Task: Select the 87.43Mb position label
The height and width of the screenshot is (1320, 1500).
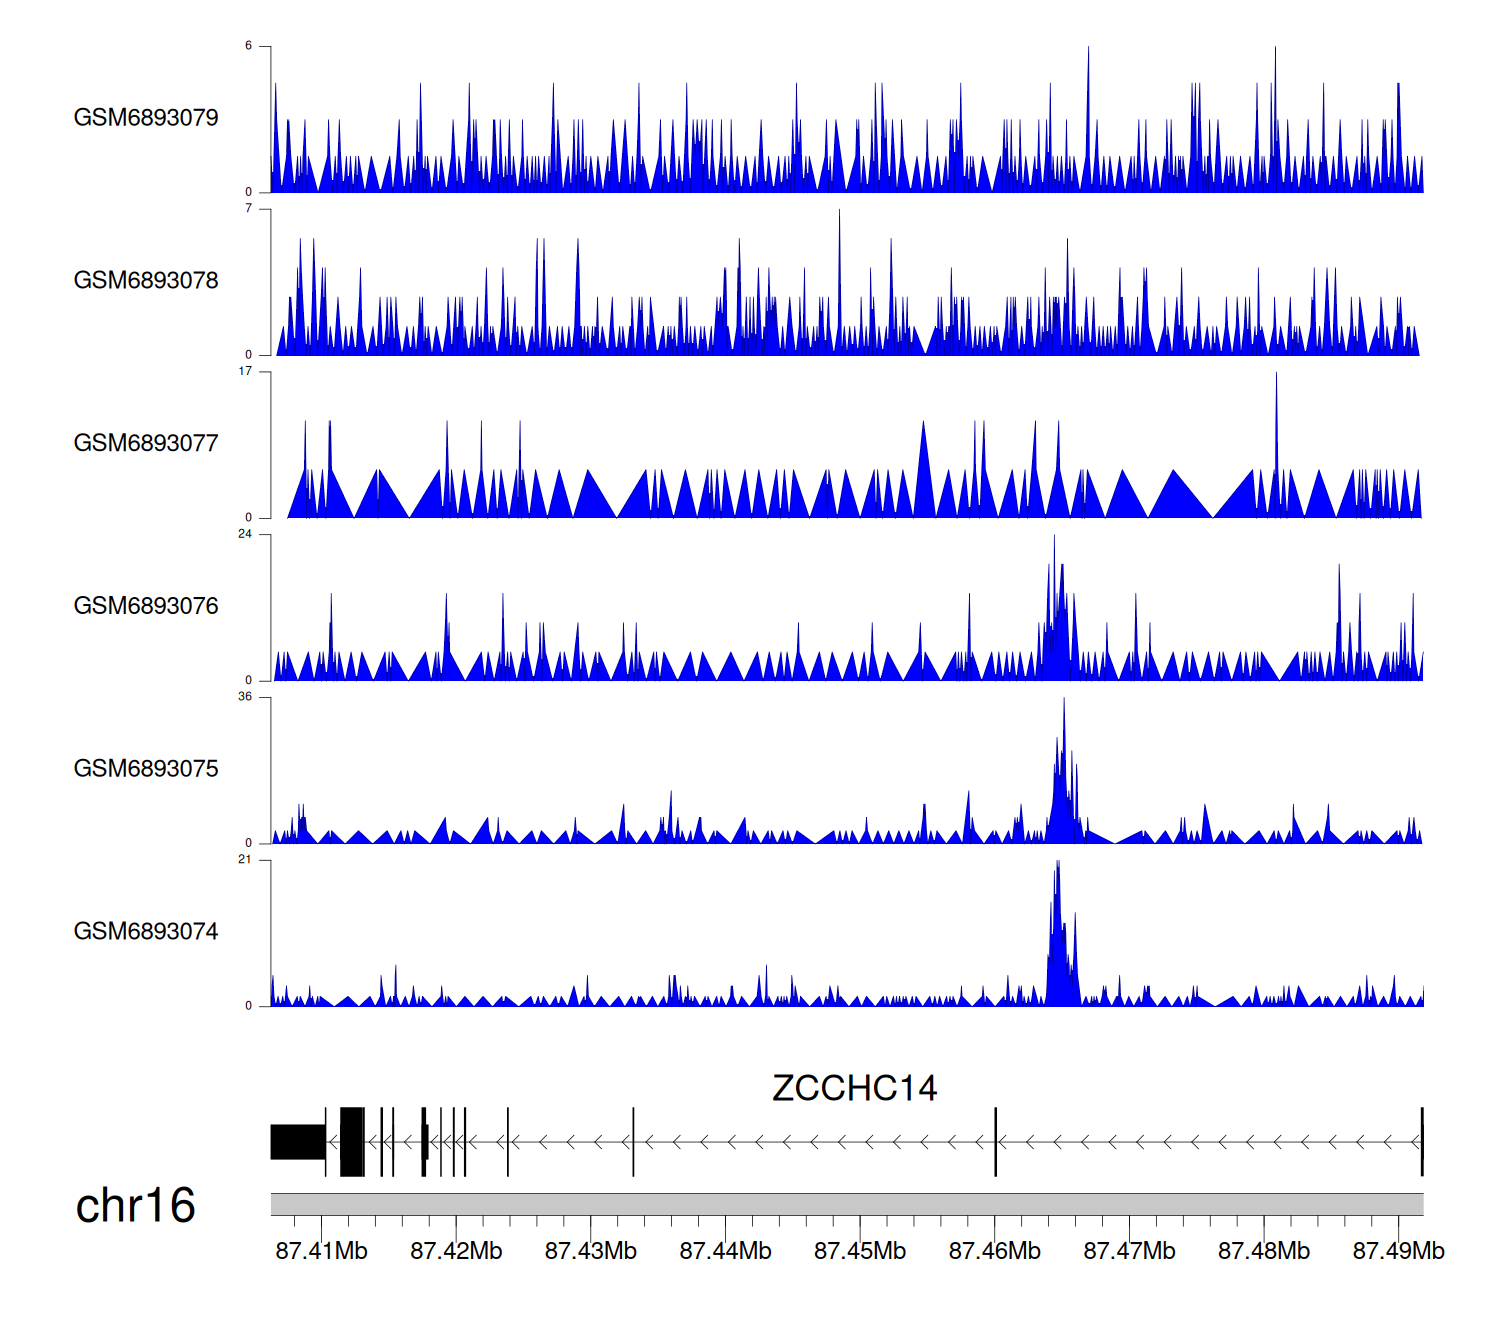Action: [590, 1251]
